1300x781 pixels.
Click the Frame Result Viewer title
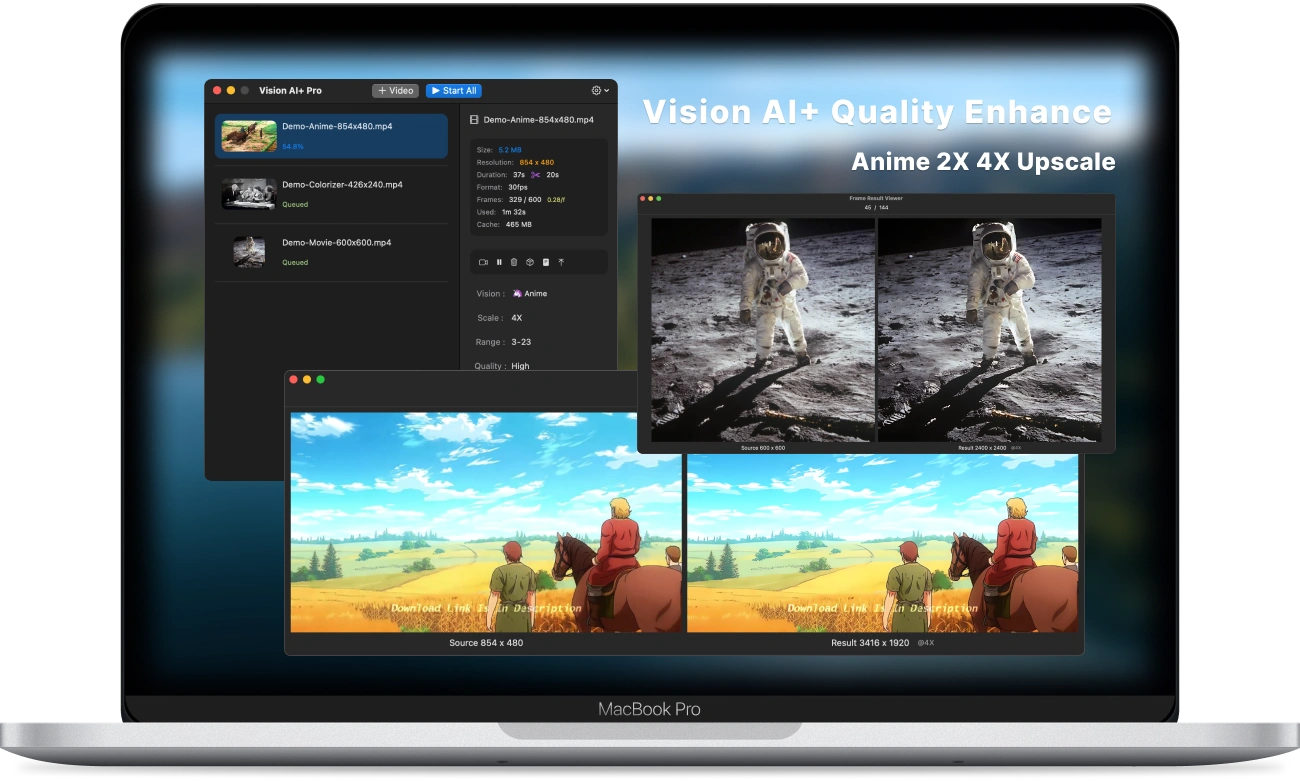[x=876, y=198]
